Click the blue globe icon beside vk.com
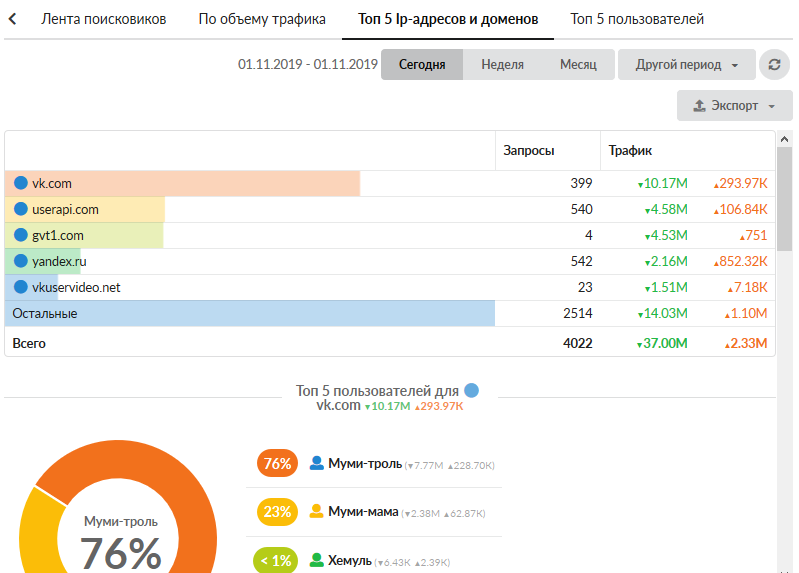This screenshot has height=573, width=799. (20, 184)
